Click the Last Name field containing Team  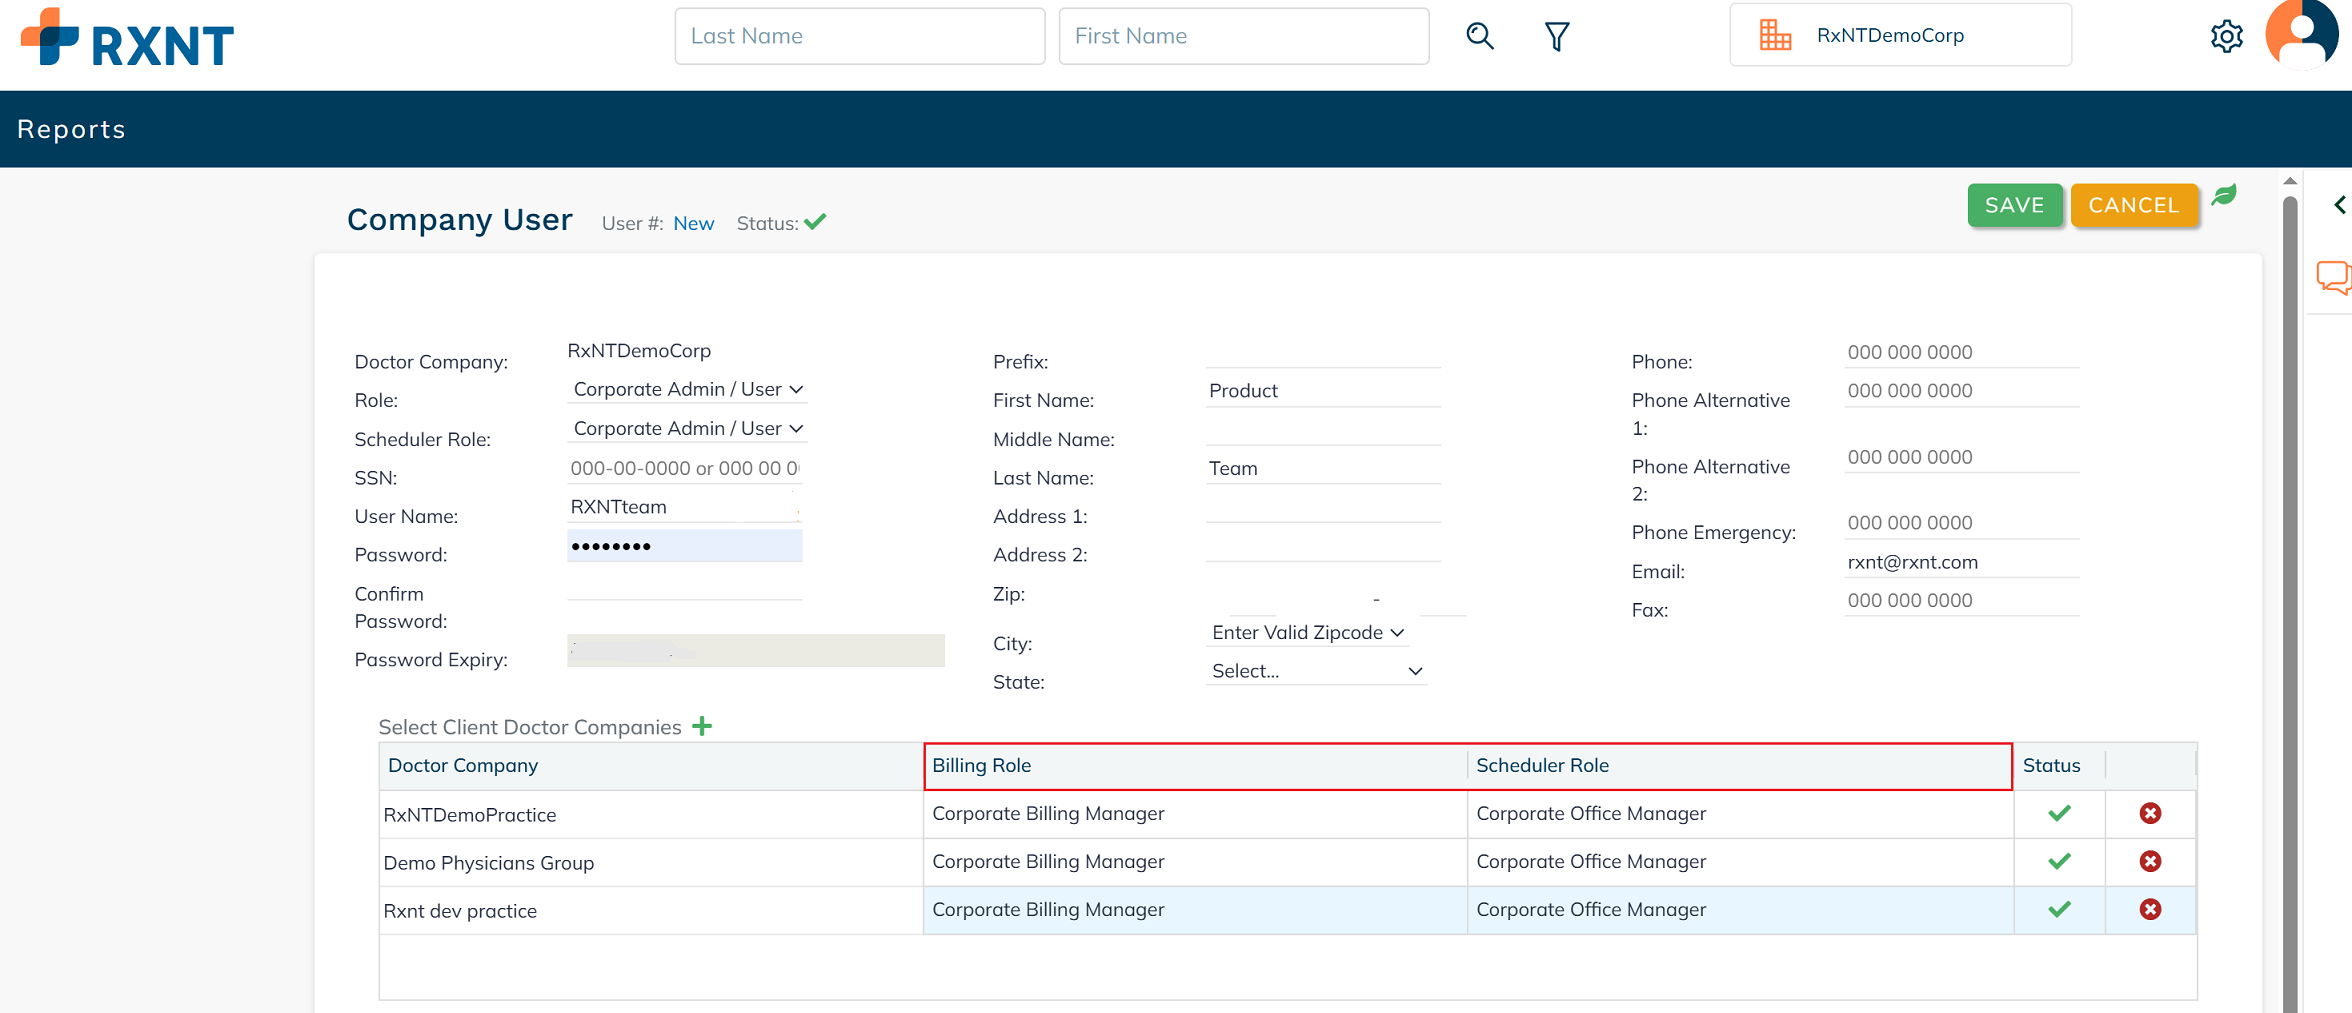pyautogui.click(x=1323, y=469)
